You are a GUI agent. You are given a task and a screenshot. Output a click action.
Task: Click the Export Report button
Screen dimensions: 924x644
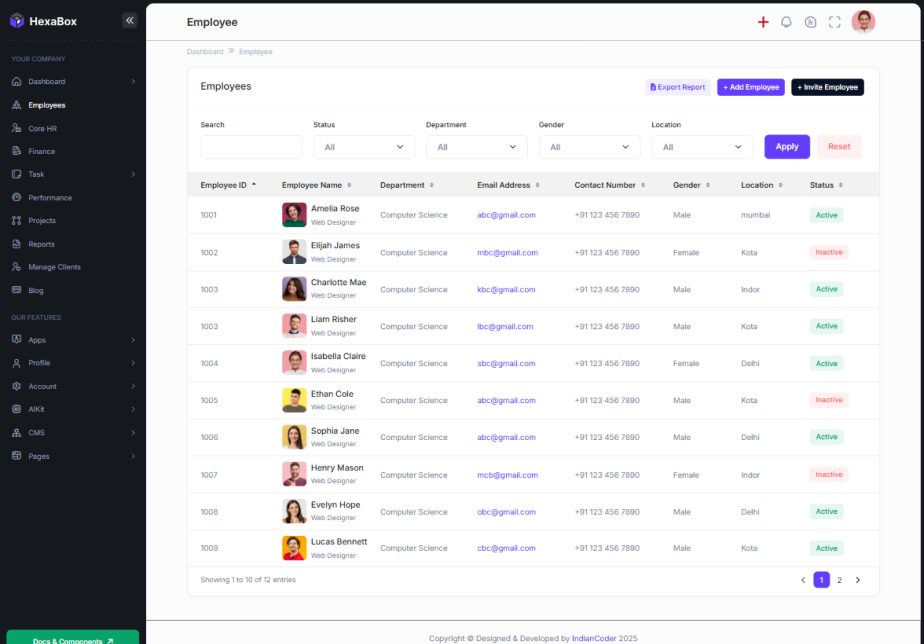tap(677, 88)
